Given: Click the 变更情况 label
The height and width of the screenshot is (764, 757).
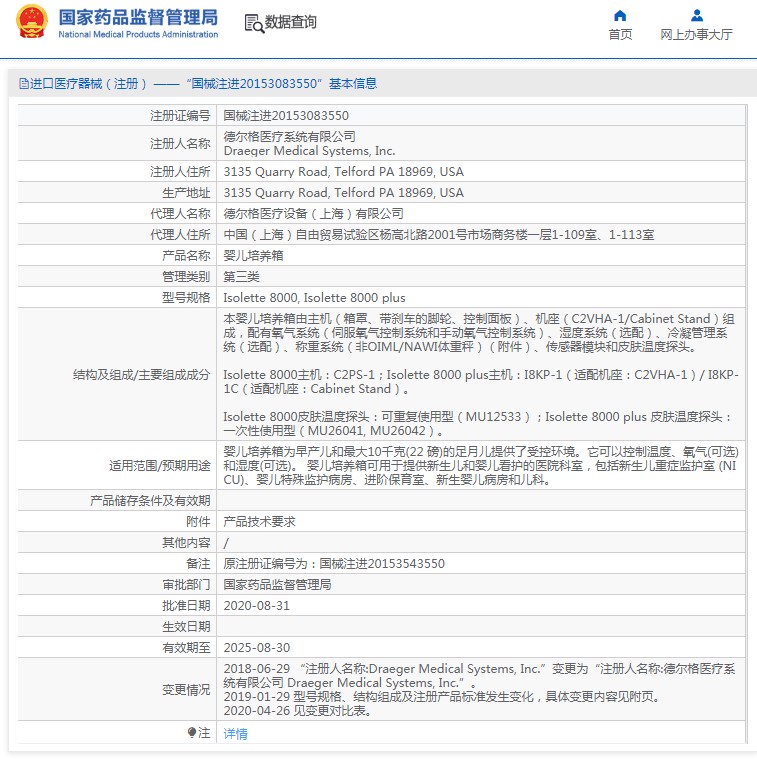Looking at the screenshot, I should tap(186, 689).
